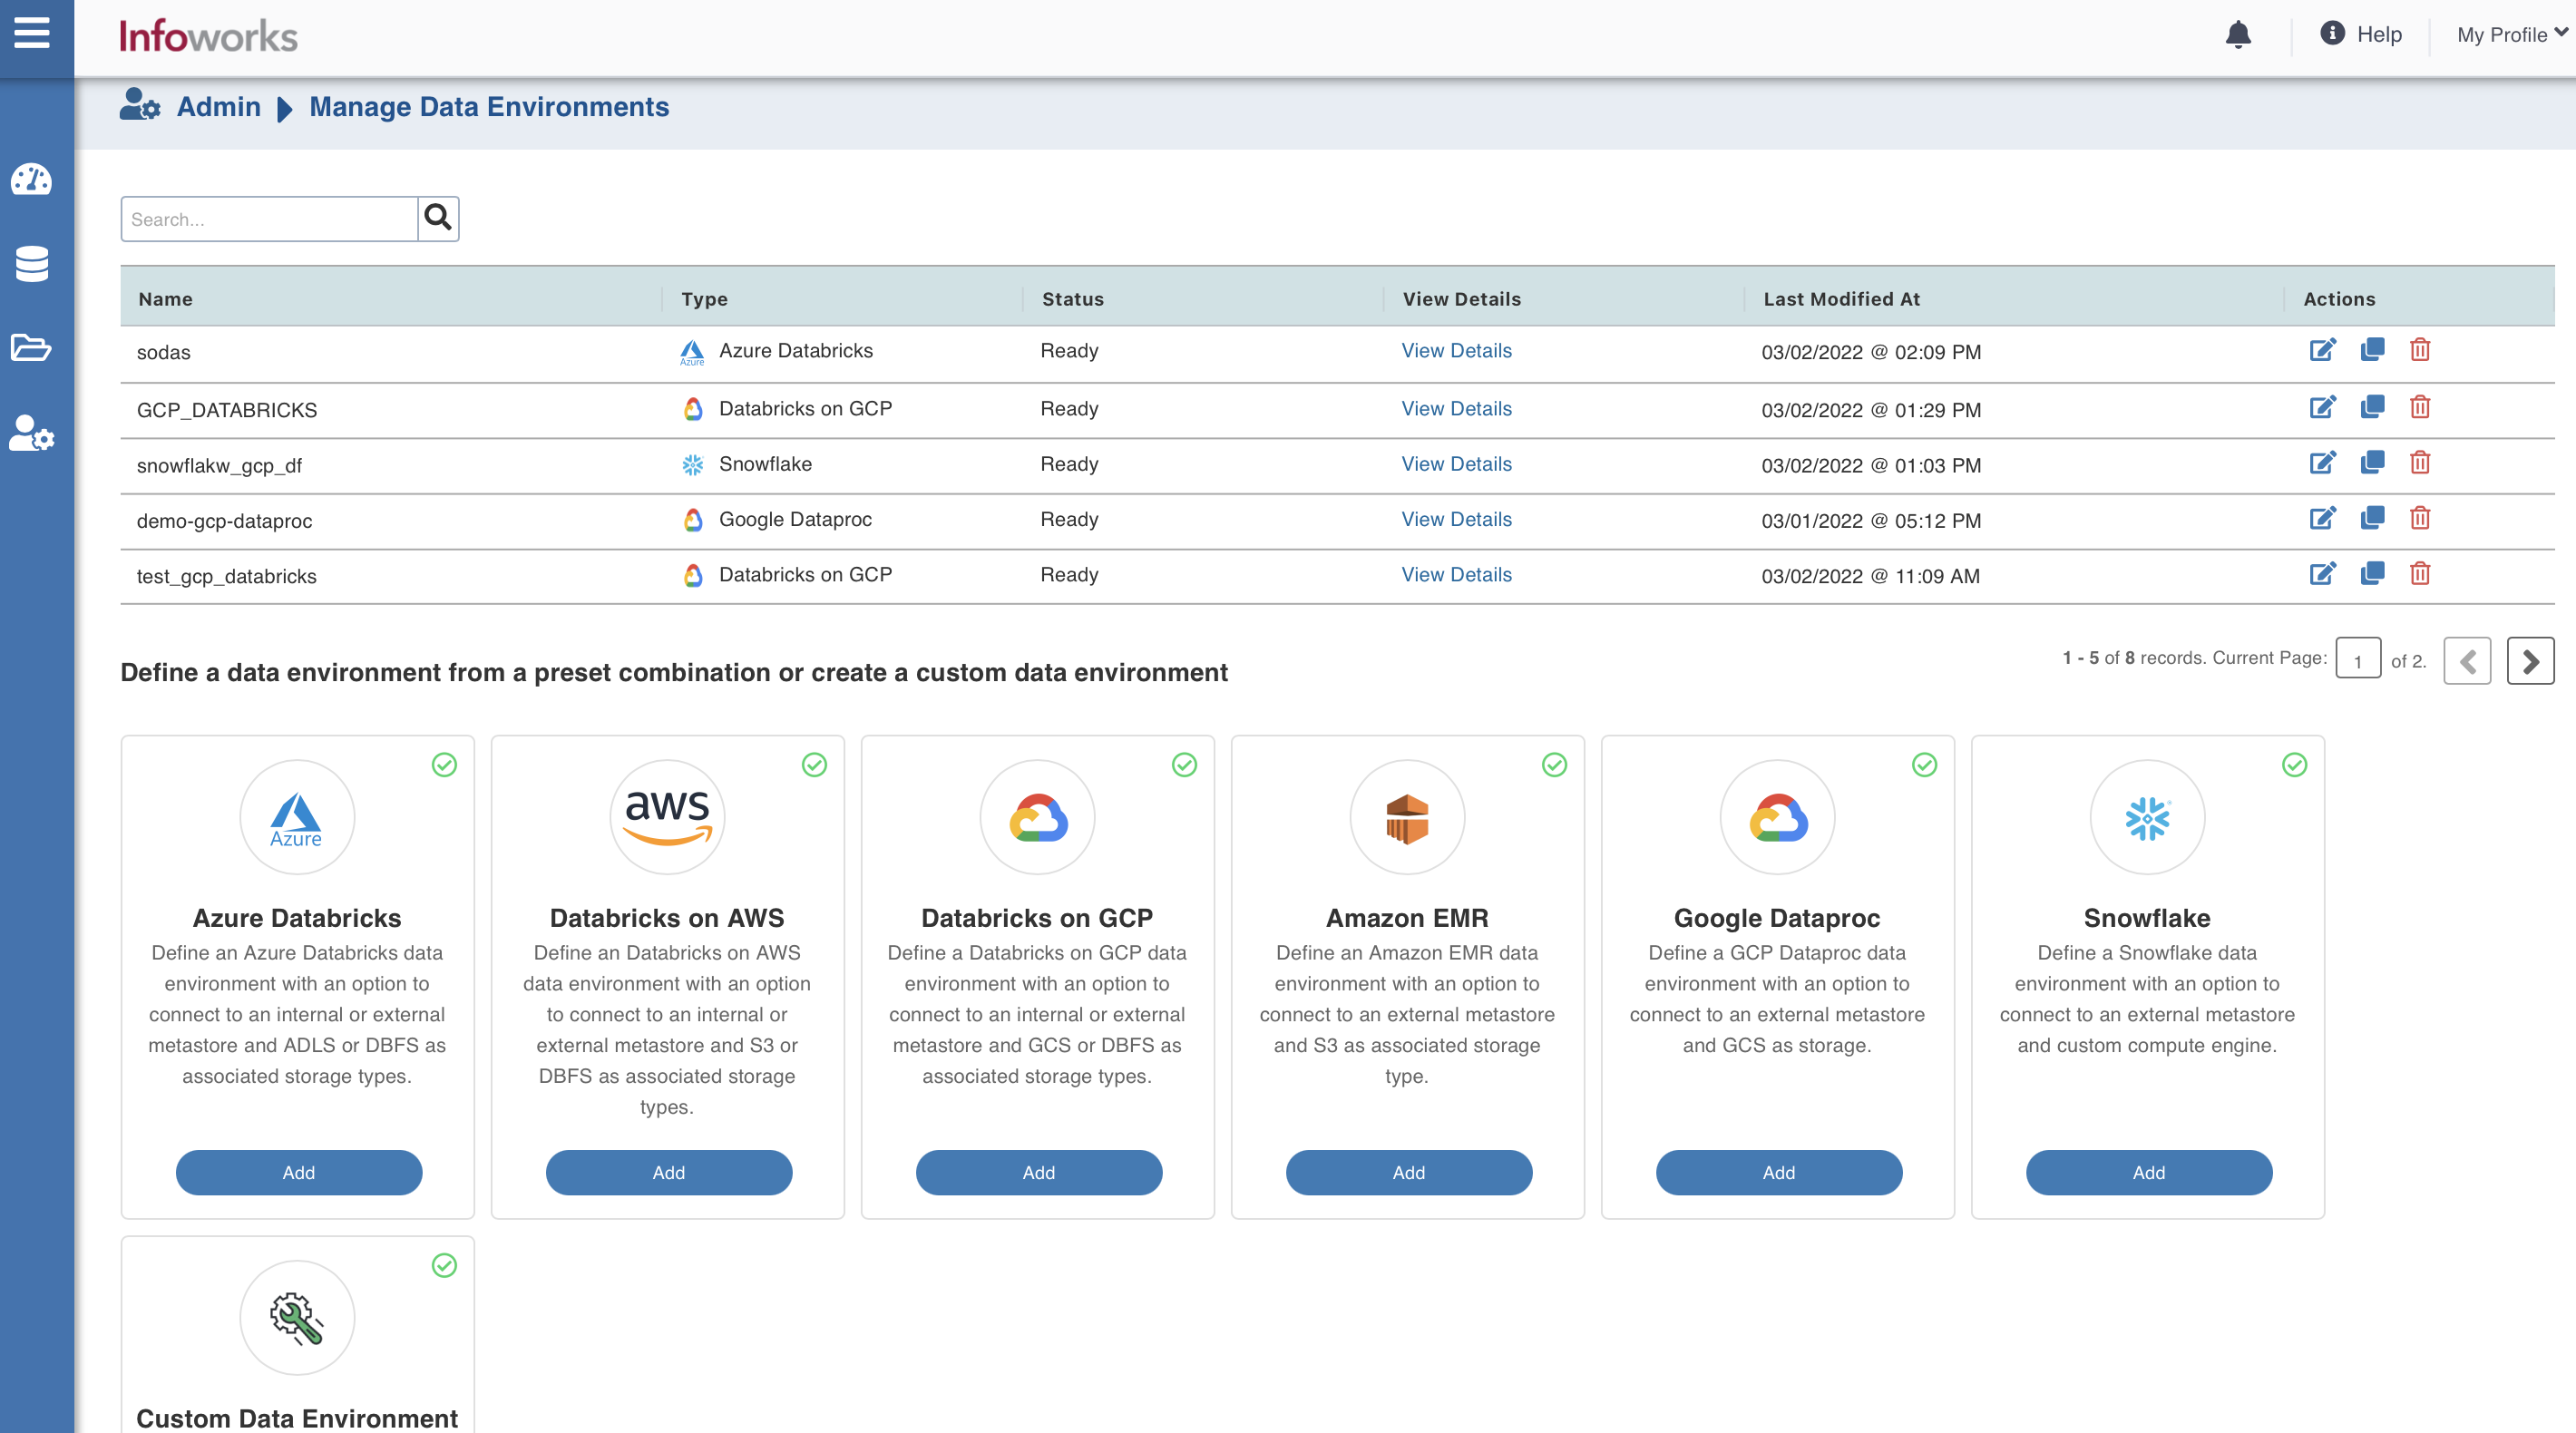
Task: Click the AWS logo on Databricks on AWS card
Action: click(x=667, y=818)
